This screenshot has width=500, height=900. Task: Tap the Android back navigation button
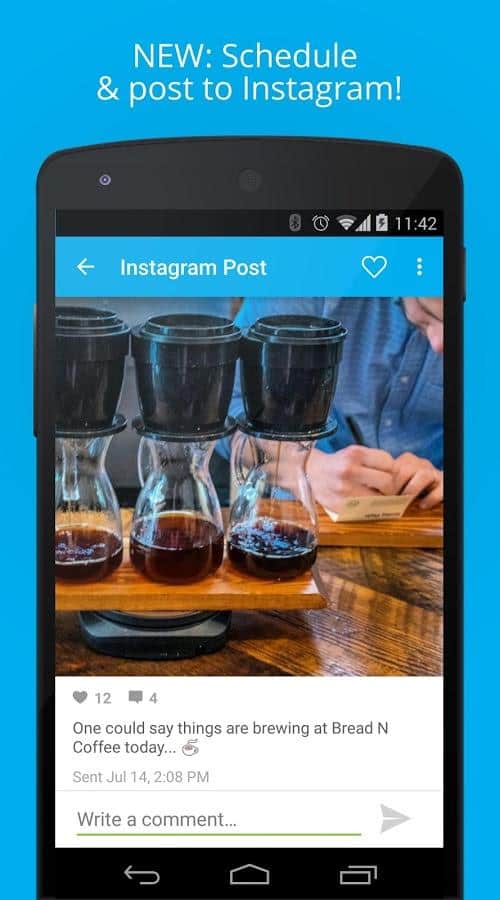click(142, 874)
